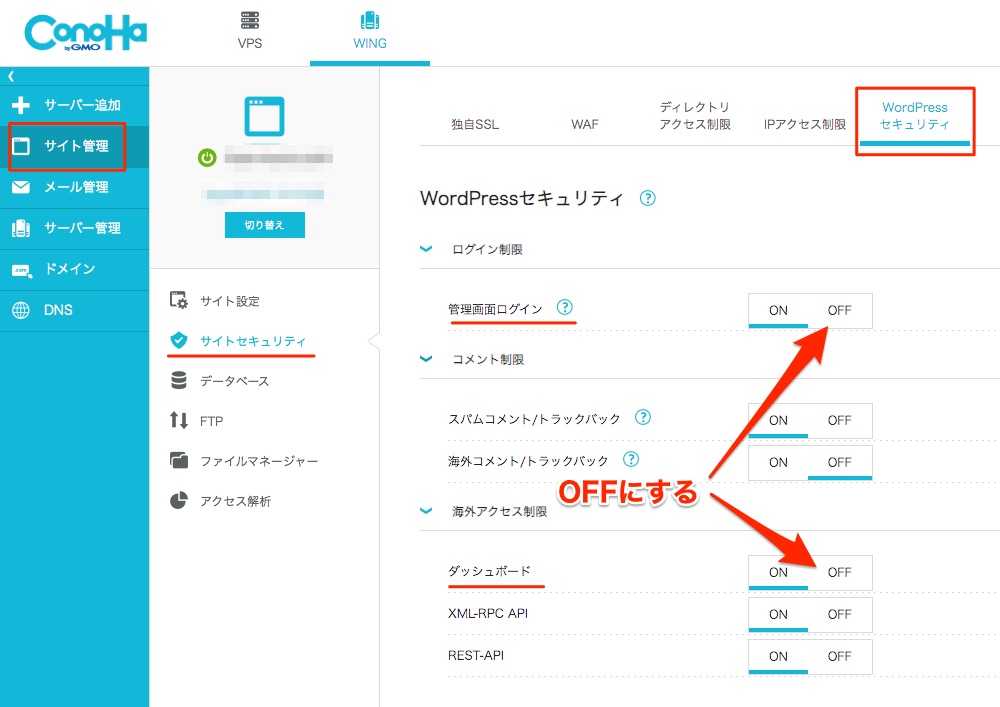
Task: Collapse the コメント制限 section chevron
Action: point(426,360)
